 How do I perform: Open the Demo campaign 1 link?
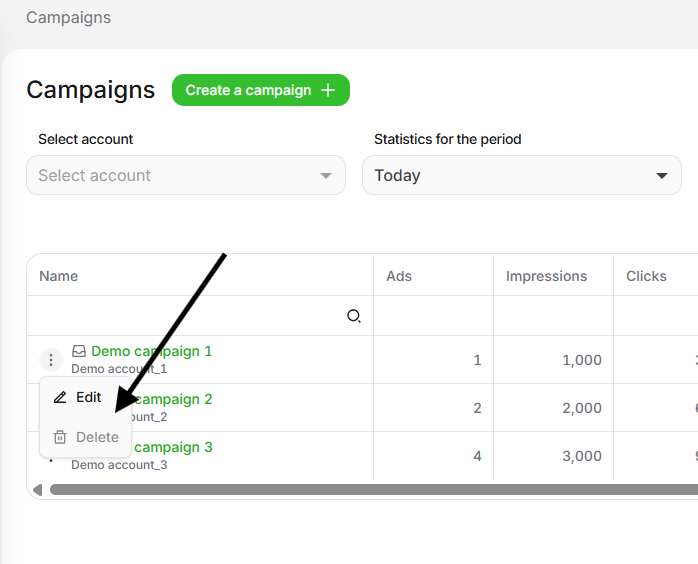pos(151,351)
